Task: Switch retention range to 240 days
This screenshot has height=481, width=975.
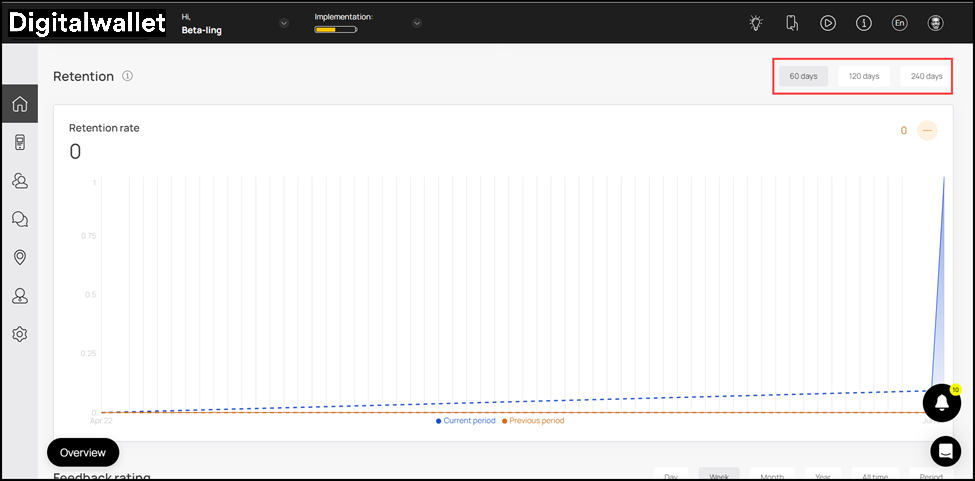Action: (926, 76)
